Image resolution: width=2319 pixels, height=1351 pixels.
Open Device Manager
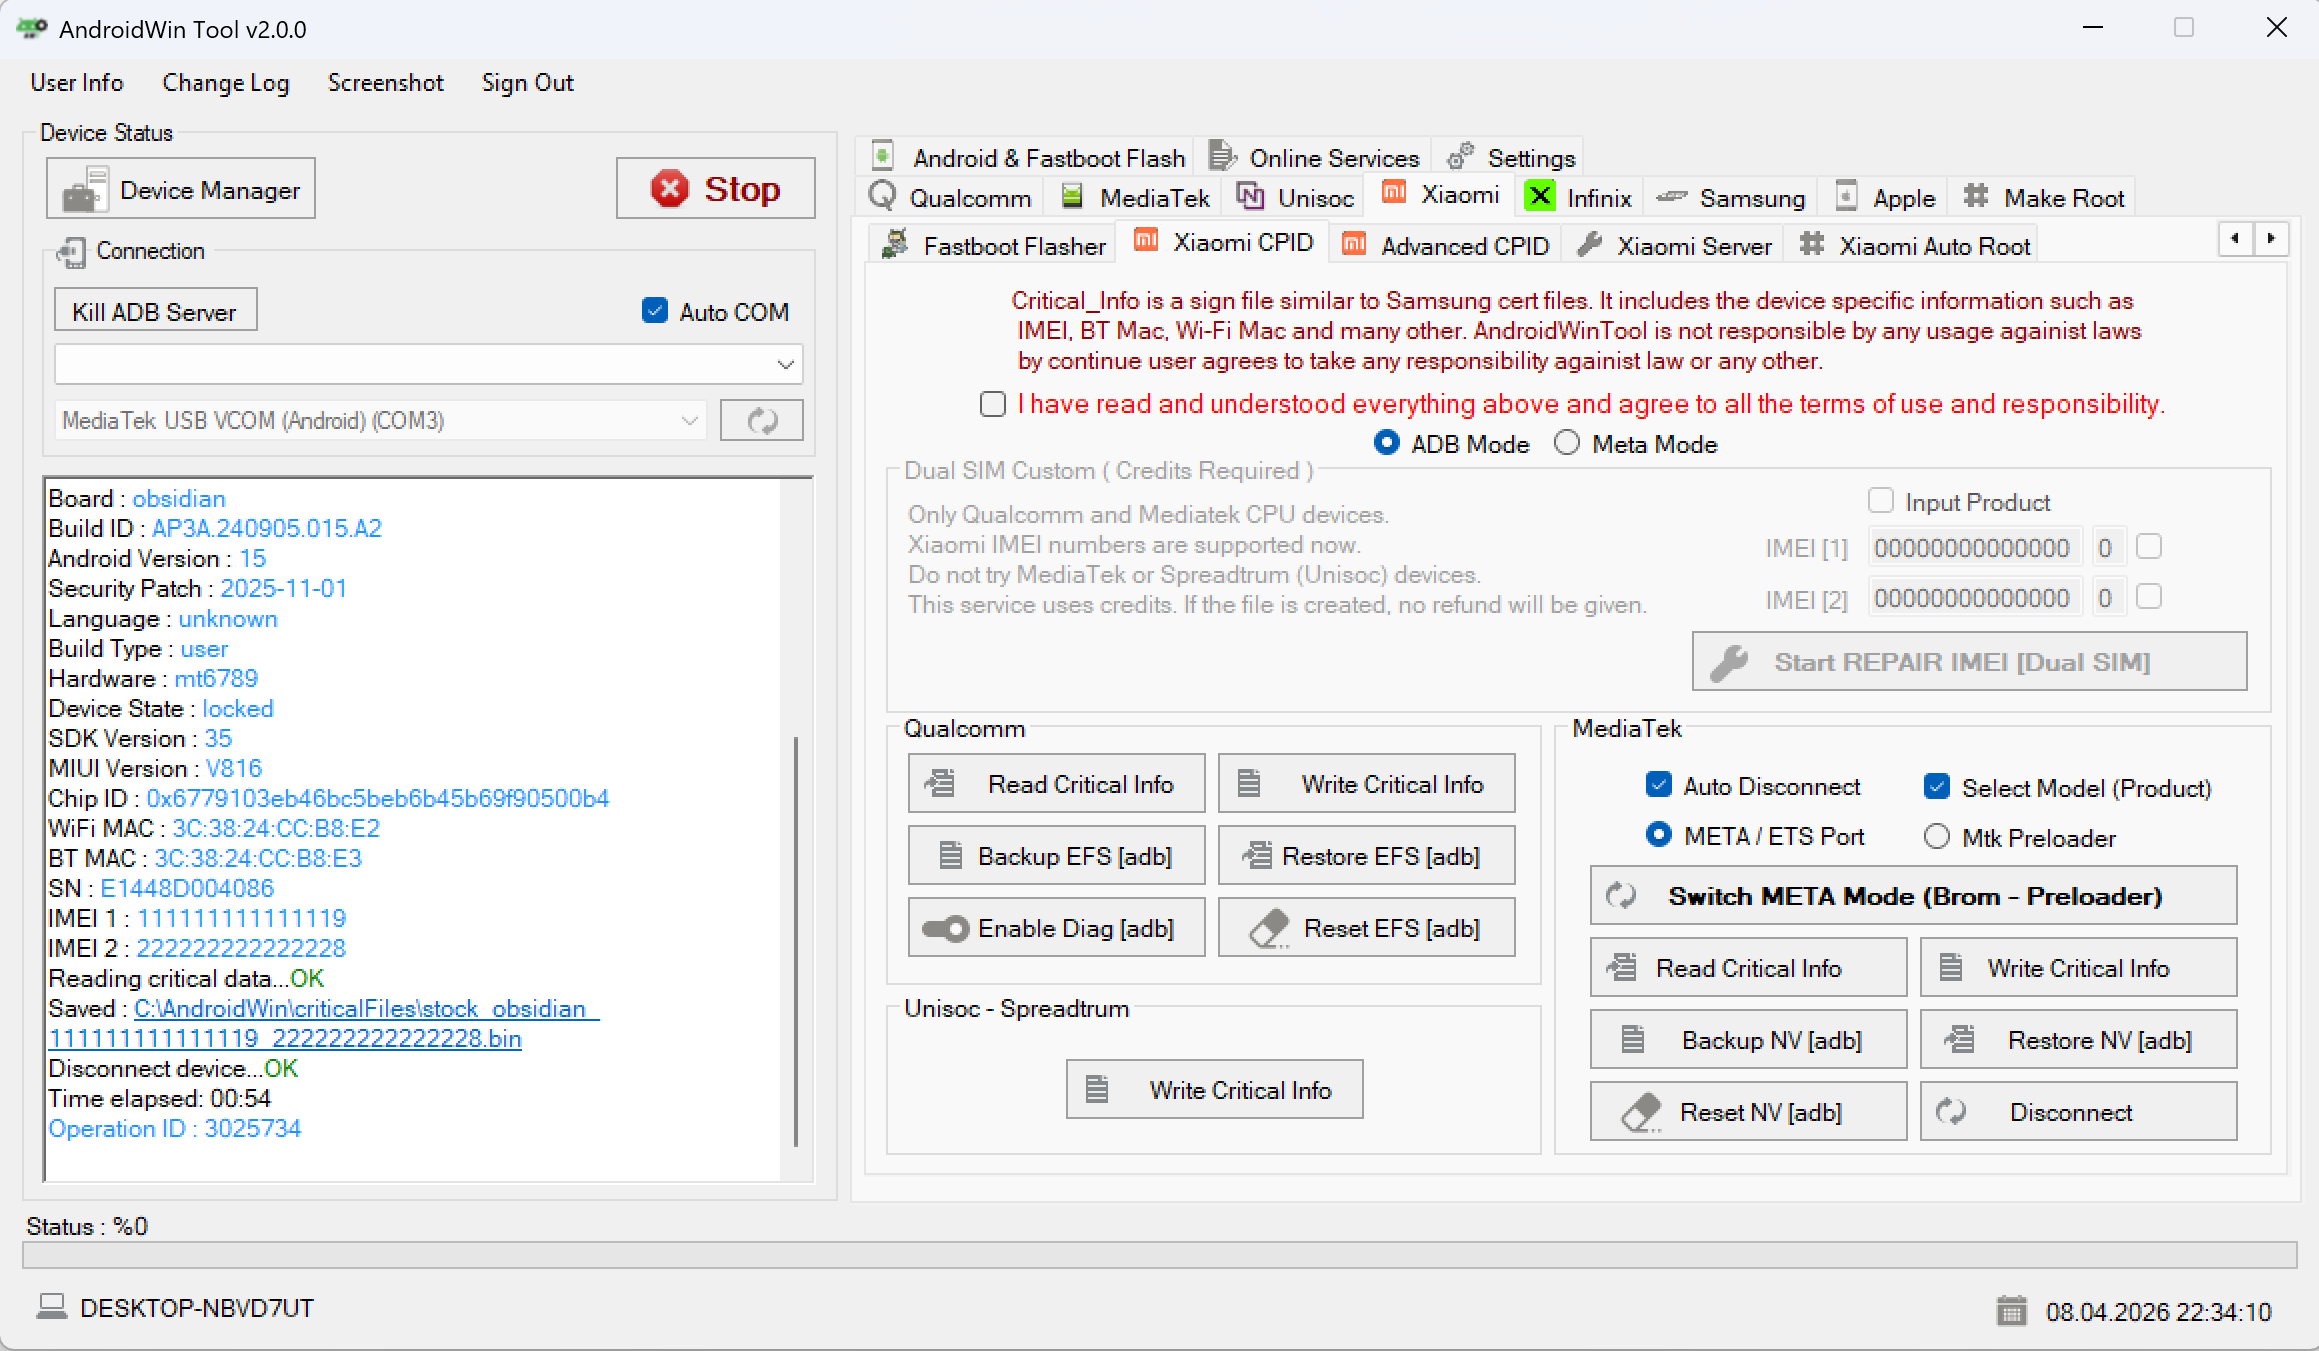(x=180, y=188)
